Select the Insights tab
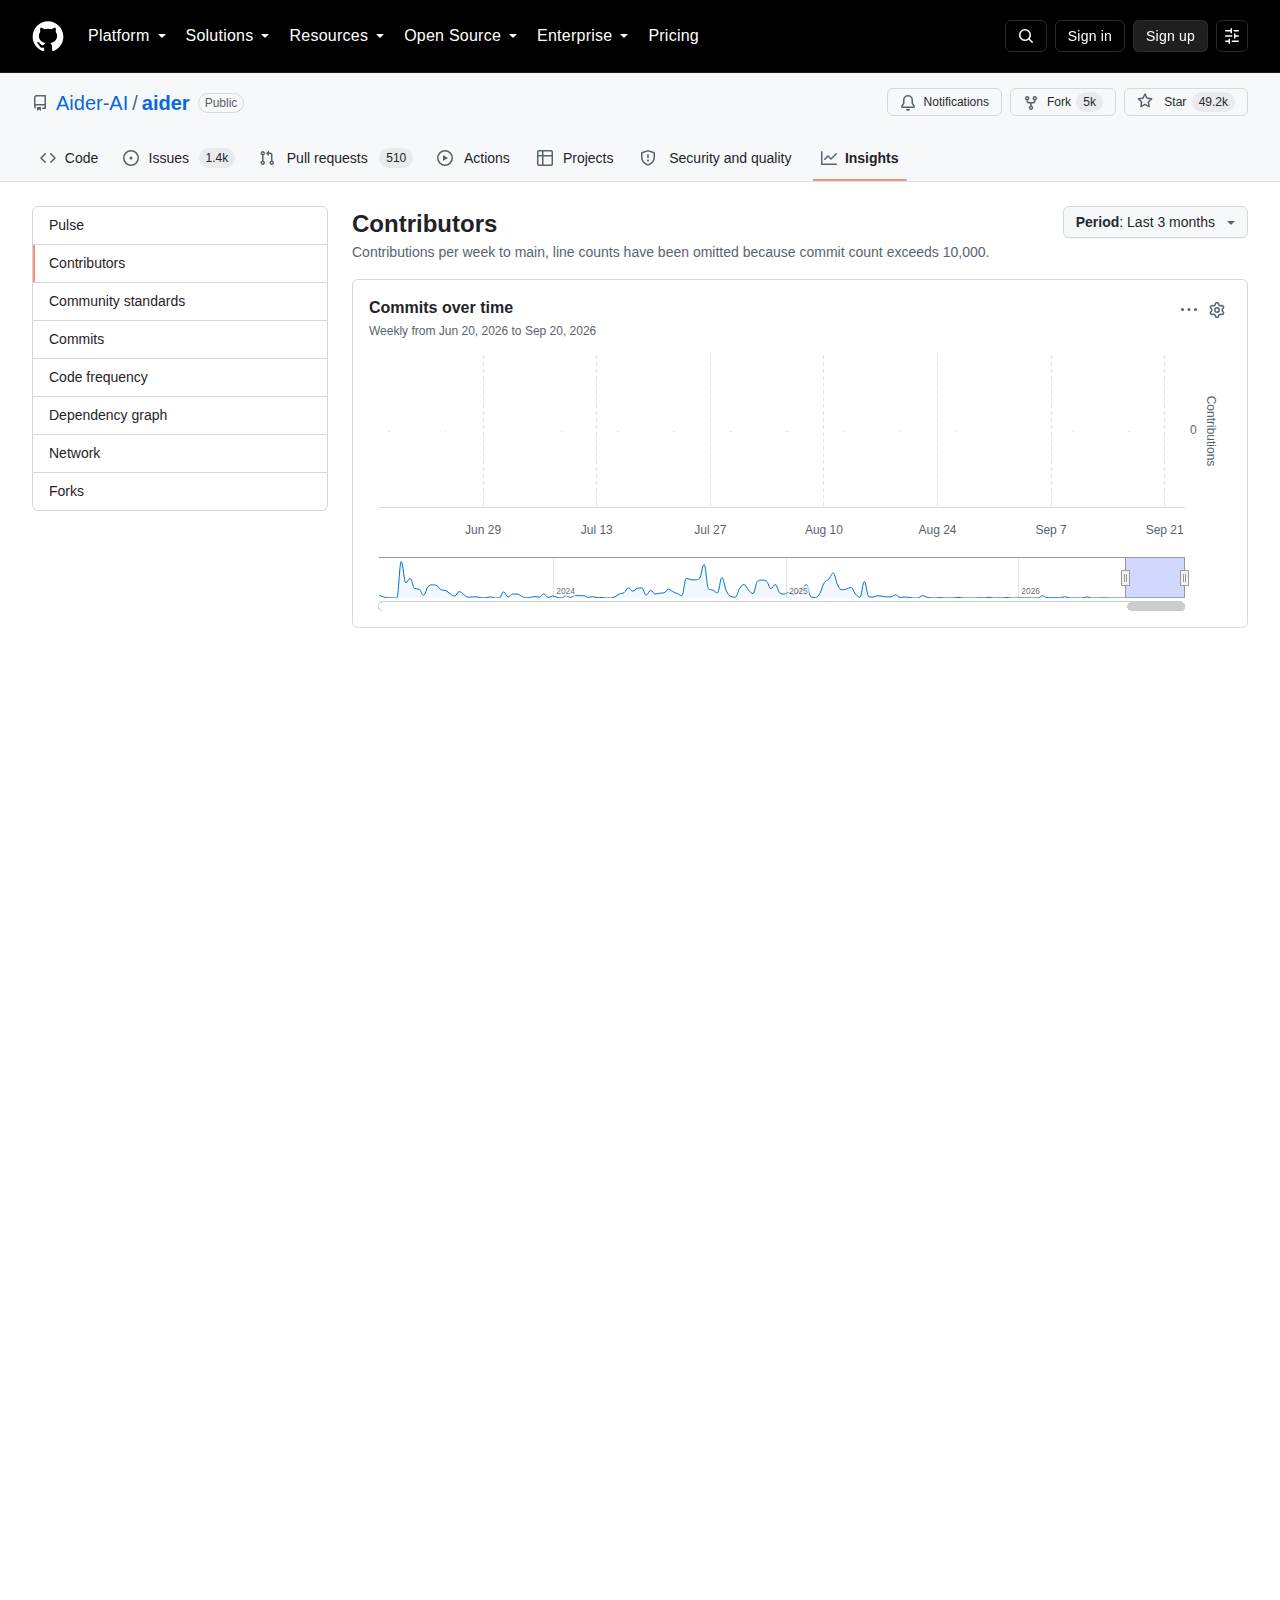The height and width of the screenshot is (1600, 1280). tap(860, 158)
